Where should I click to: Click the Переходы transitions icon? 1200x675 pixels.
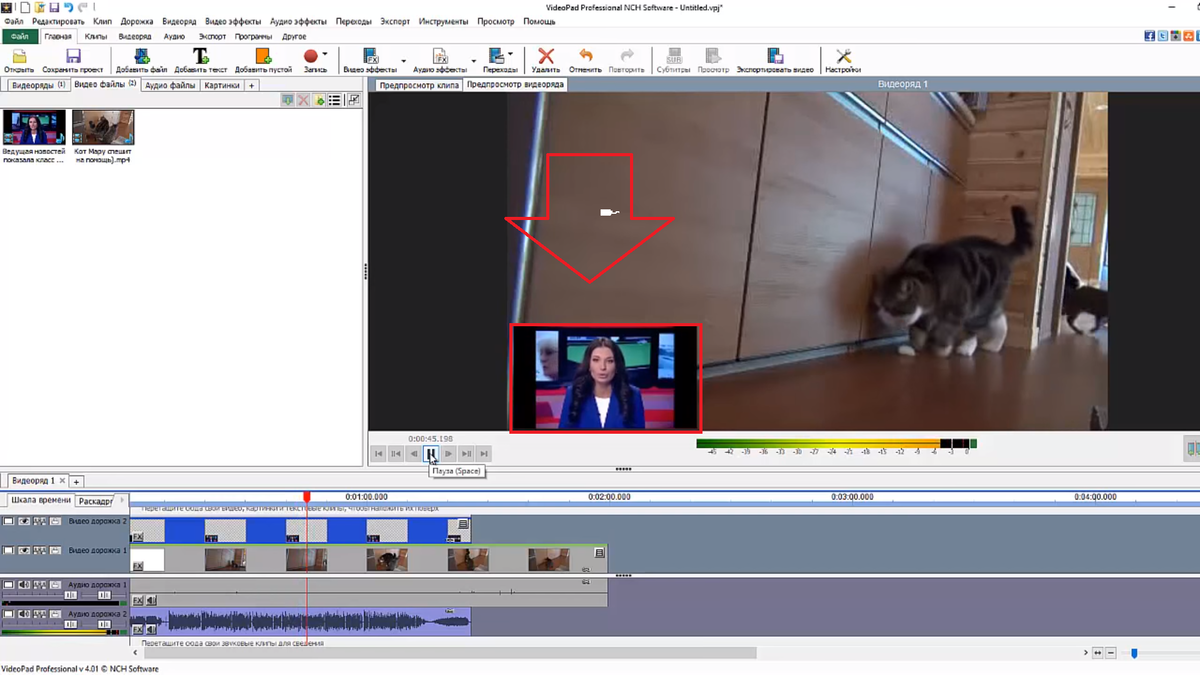click(497, 57)
